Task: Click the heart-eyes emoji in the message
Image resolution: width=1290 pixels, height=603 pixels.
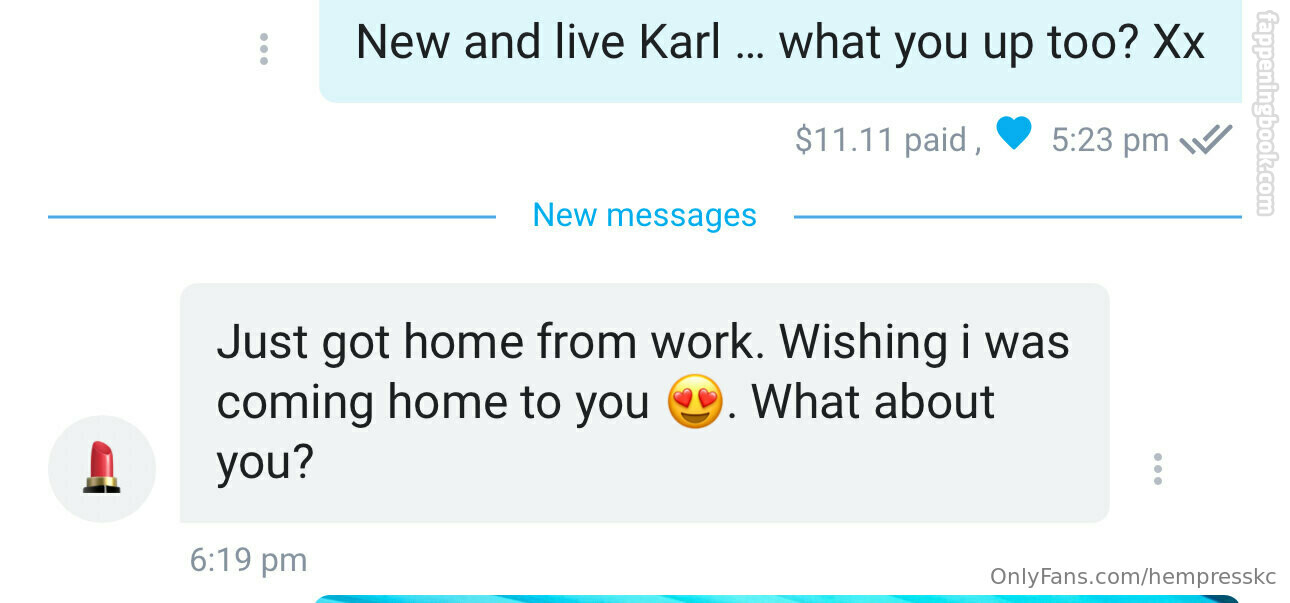Action: click(x=694, y=402)
